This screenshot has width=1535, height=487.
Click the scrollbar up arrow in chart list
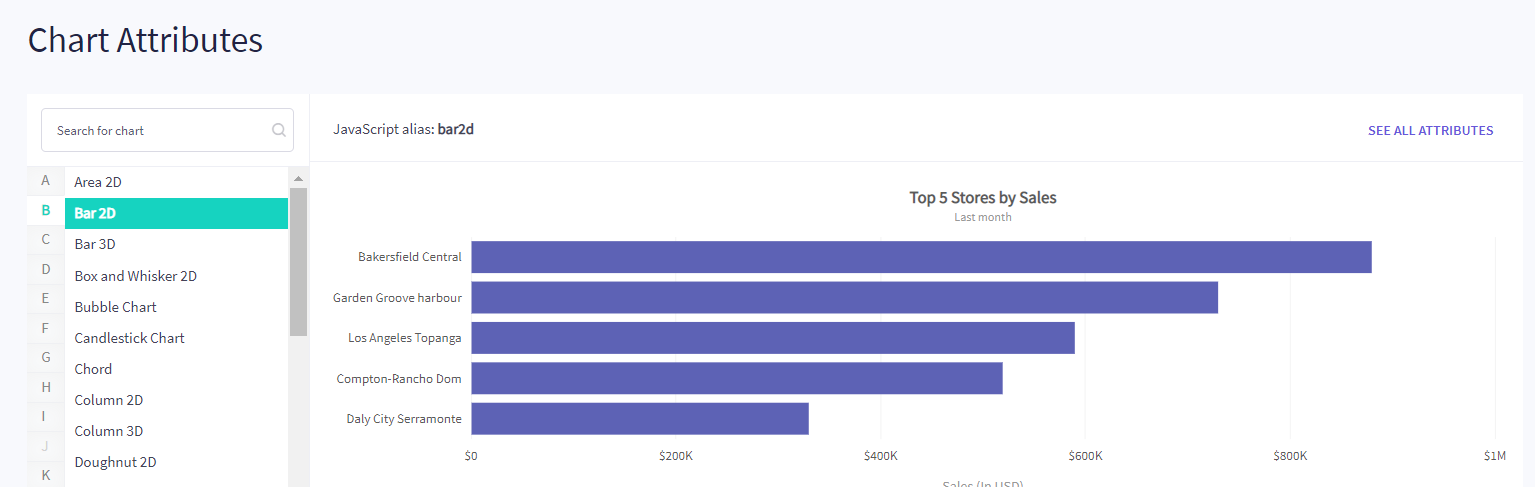coord(298,178)
